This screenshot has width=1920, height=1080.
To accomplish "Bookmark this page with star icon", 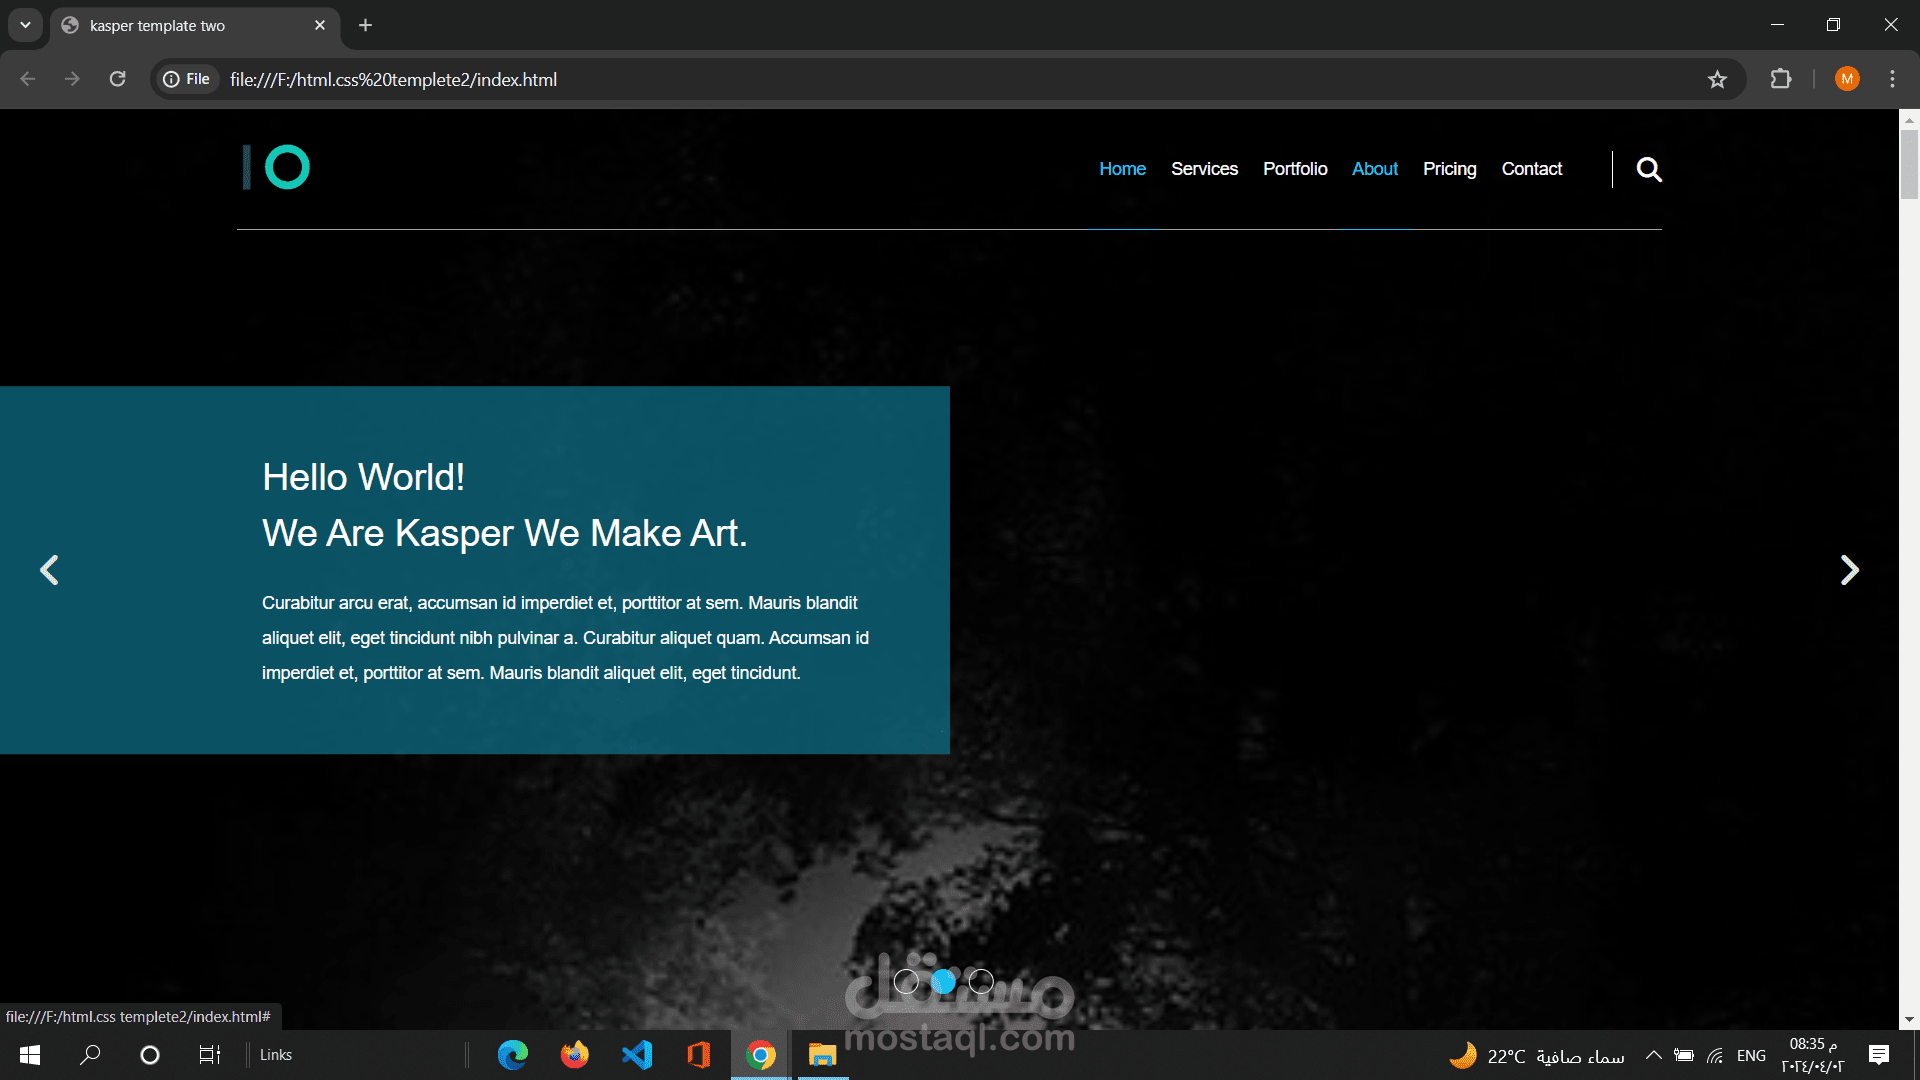I will (x=1717, y=80).
